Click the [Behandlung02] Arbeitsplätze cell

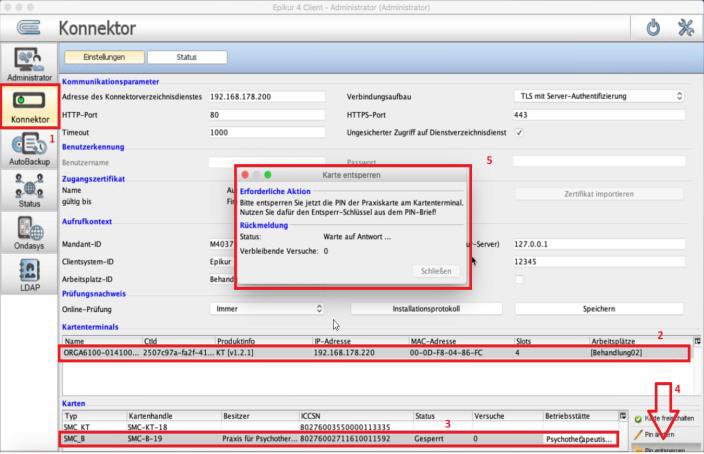[616, 353]
